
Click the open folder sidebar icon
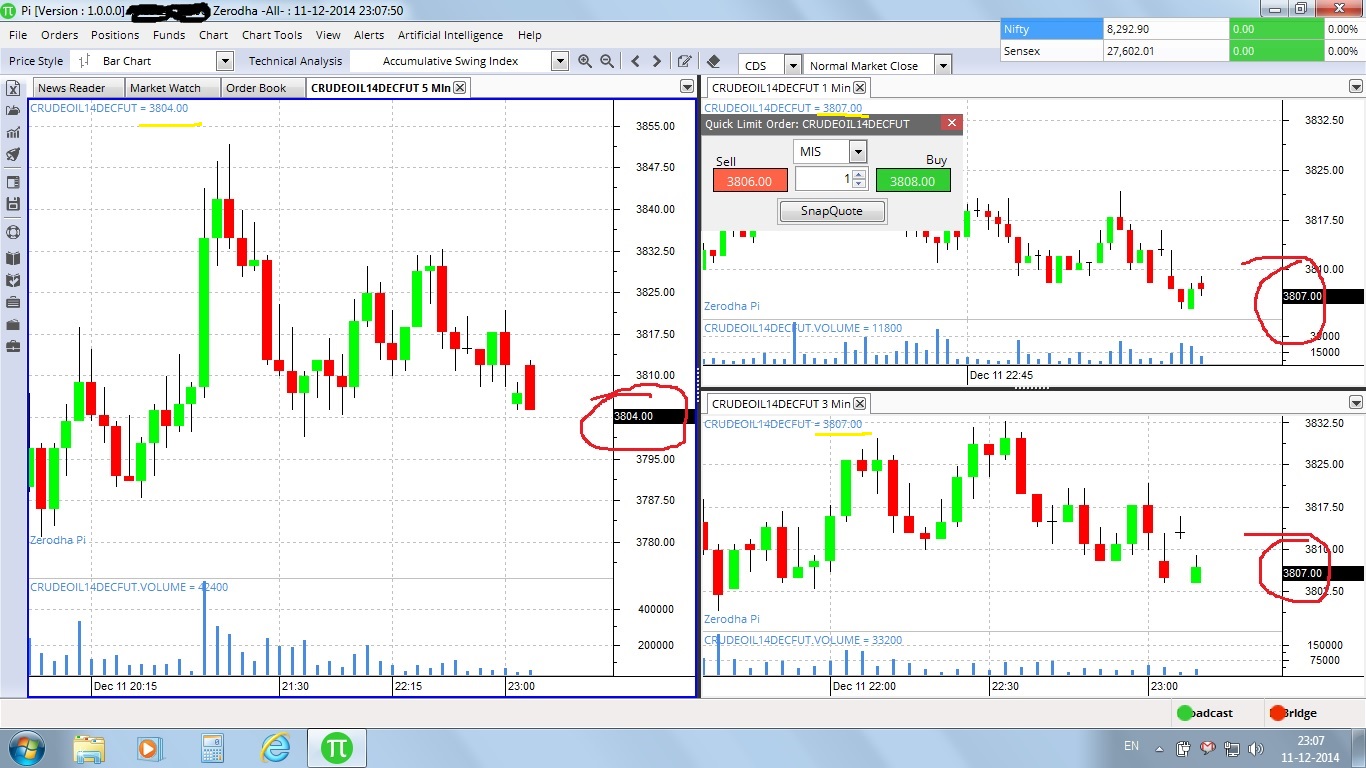click(13, 110)
